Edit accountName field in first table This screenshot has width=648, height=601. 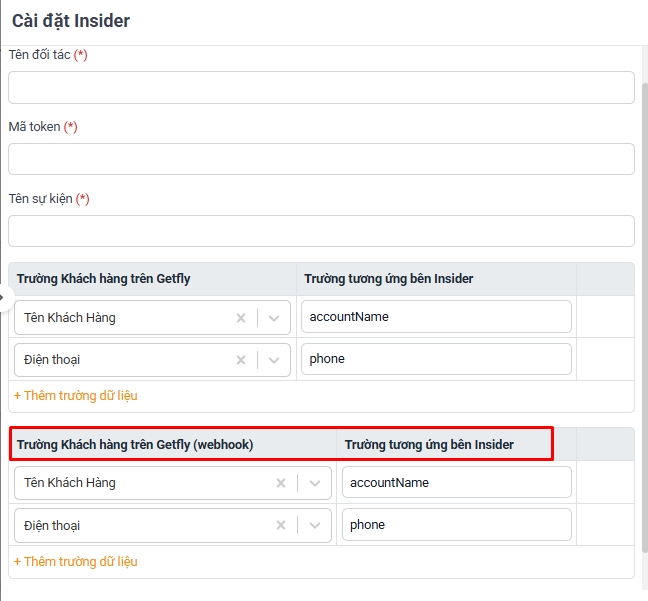[x=436, y=317]
